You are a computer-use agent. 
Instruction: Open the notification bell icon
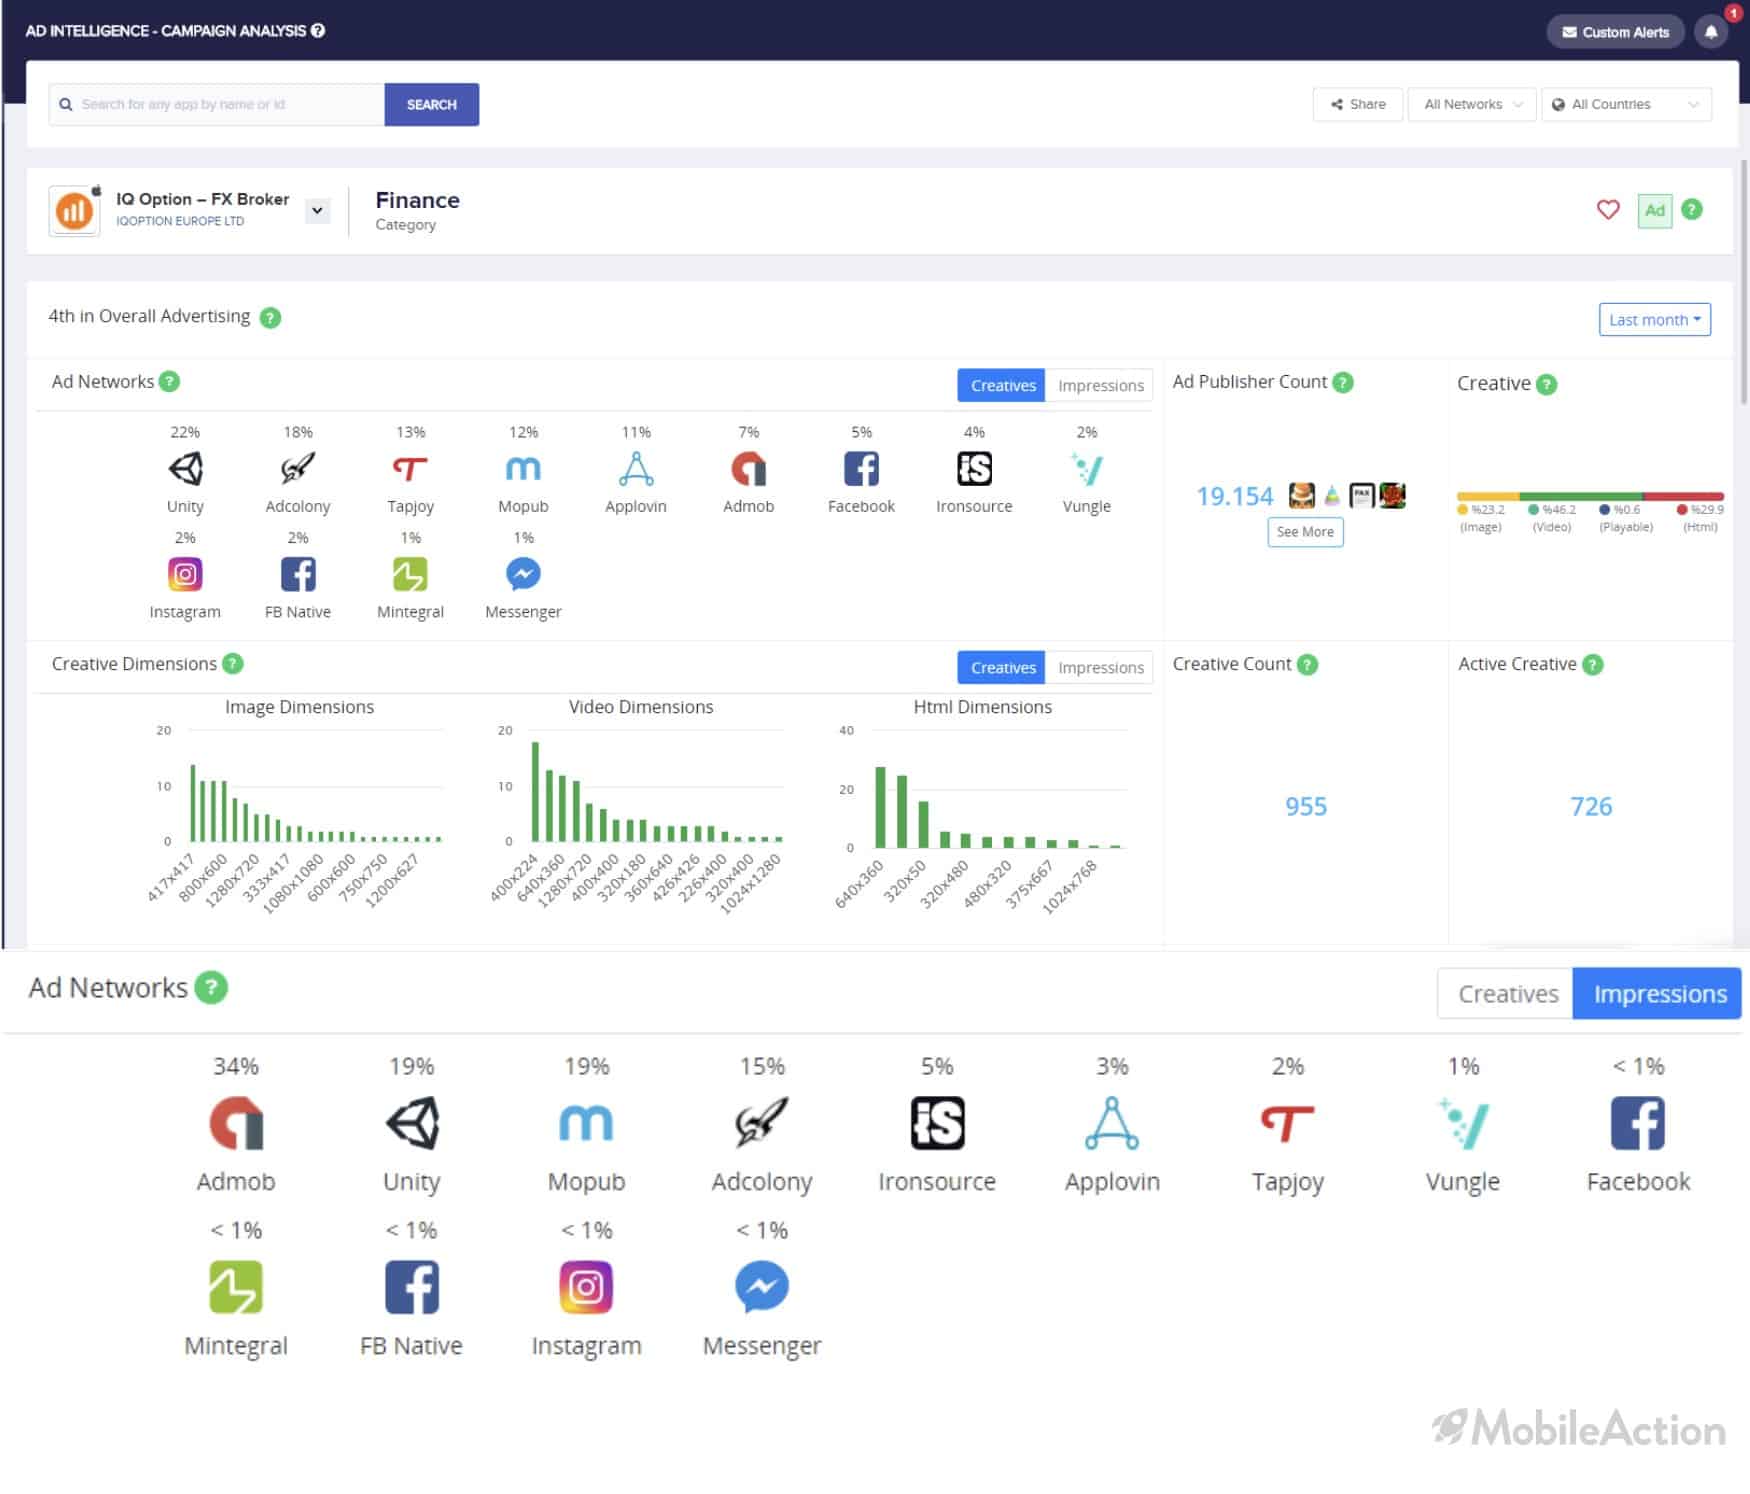tap(1711, 32)
